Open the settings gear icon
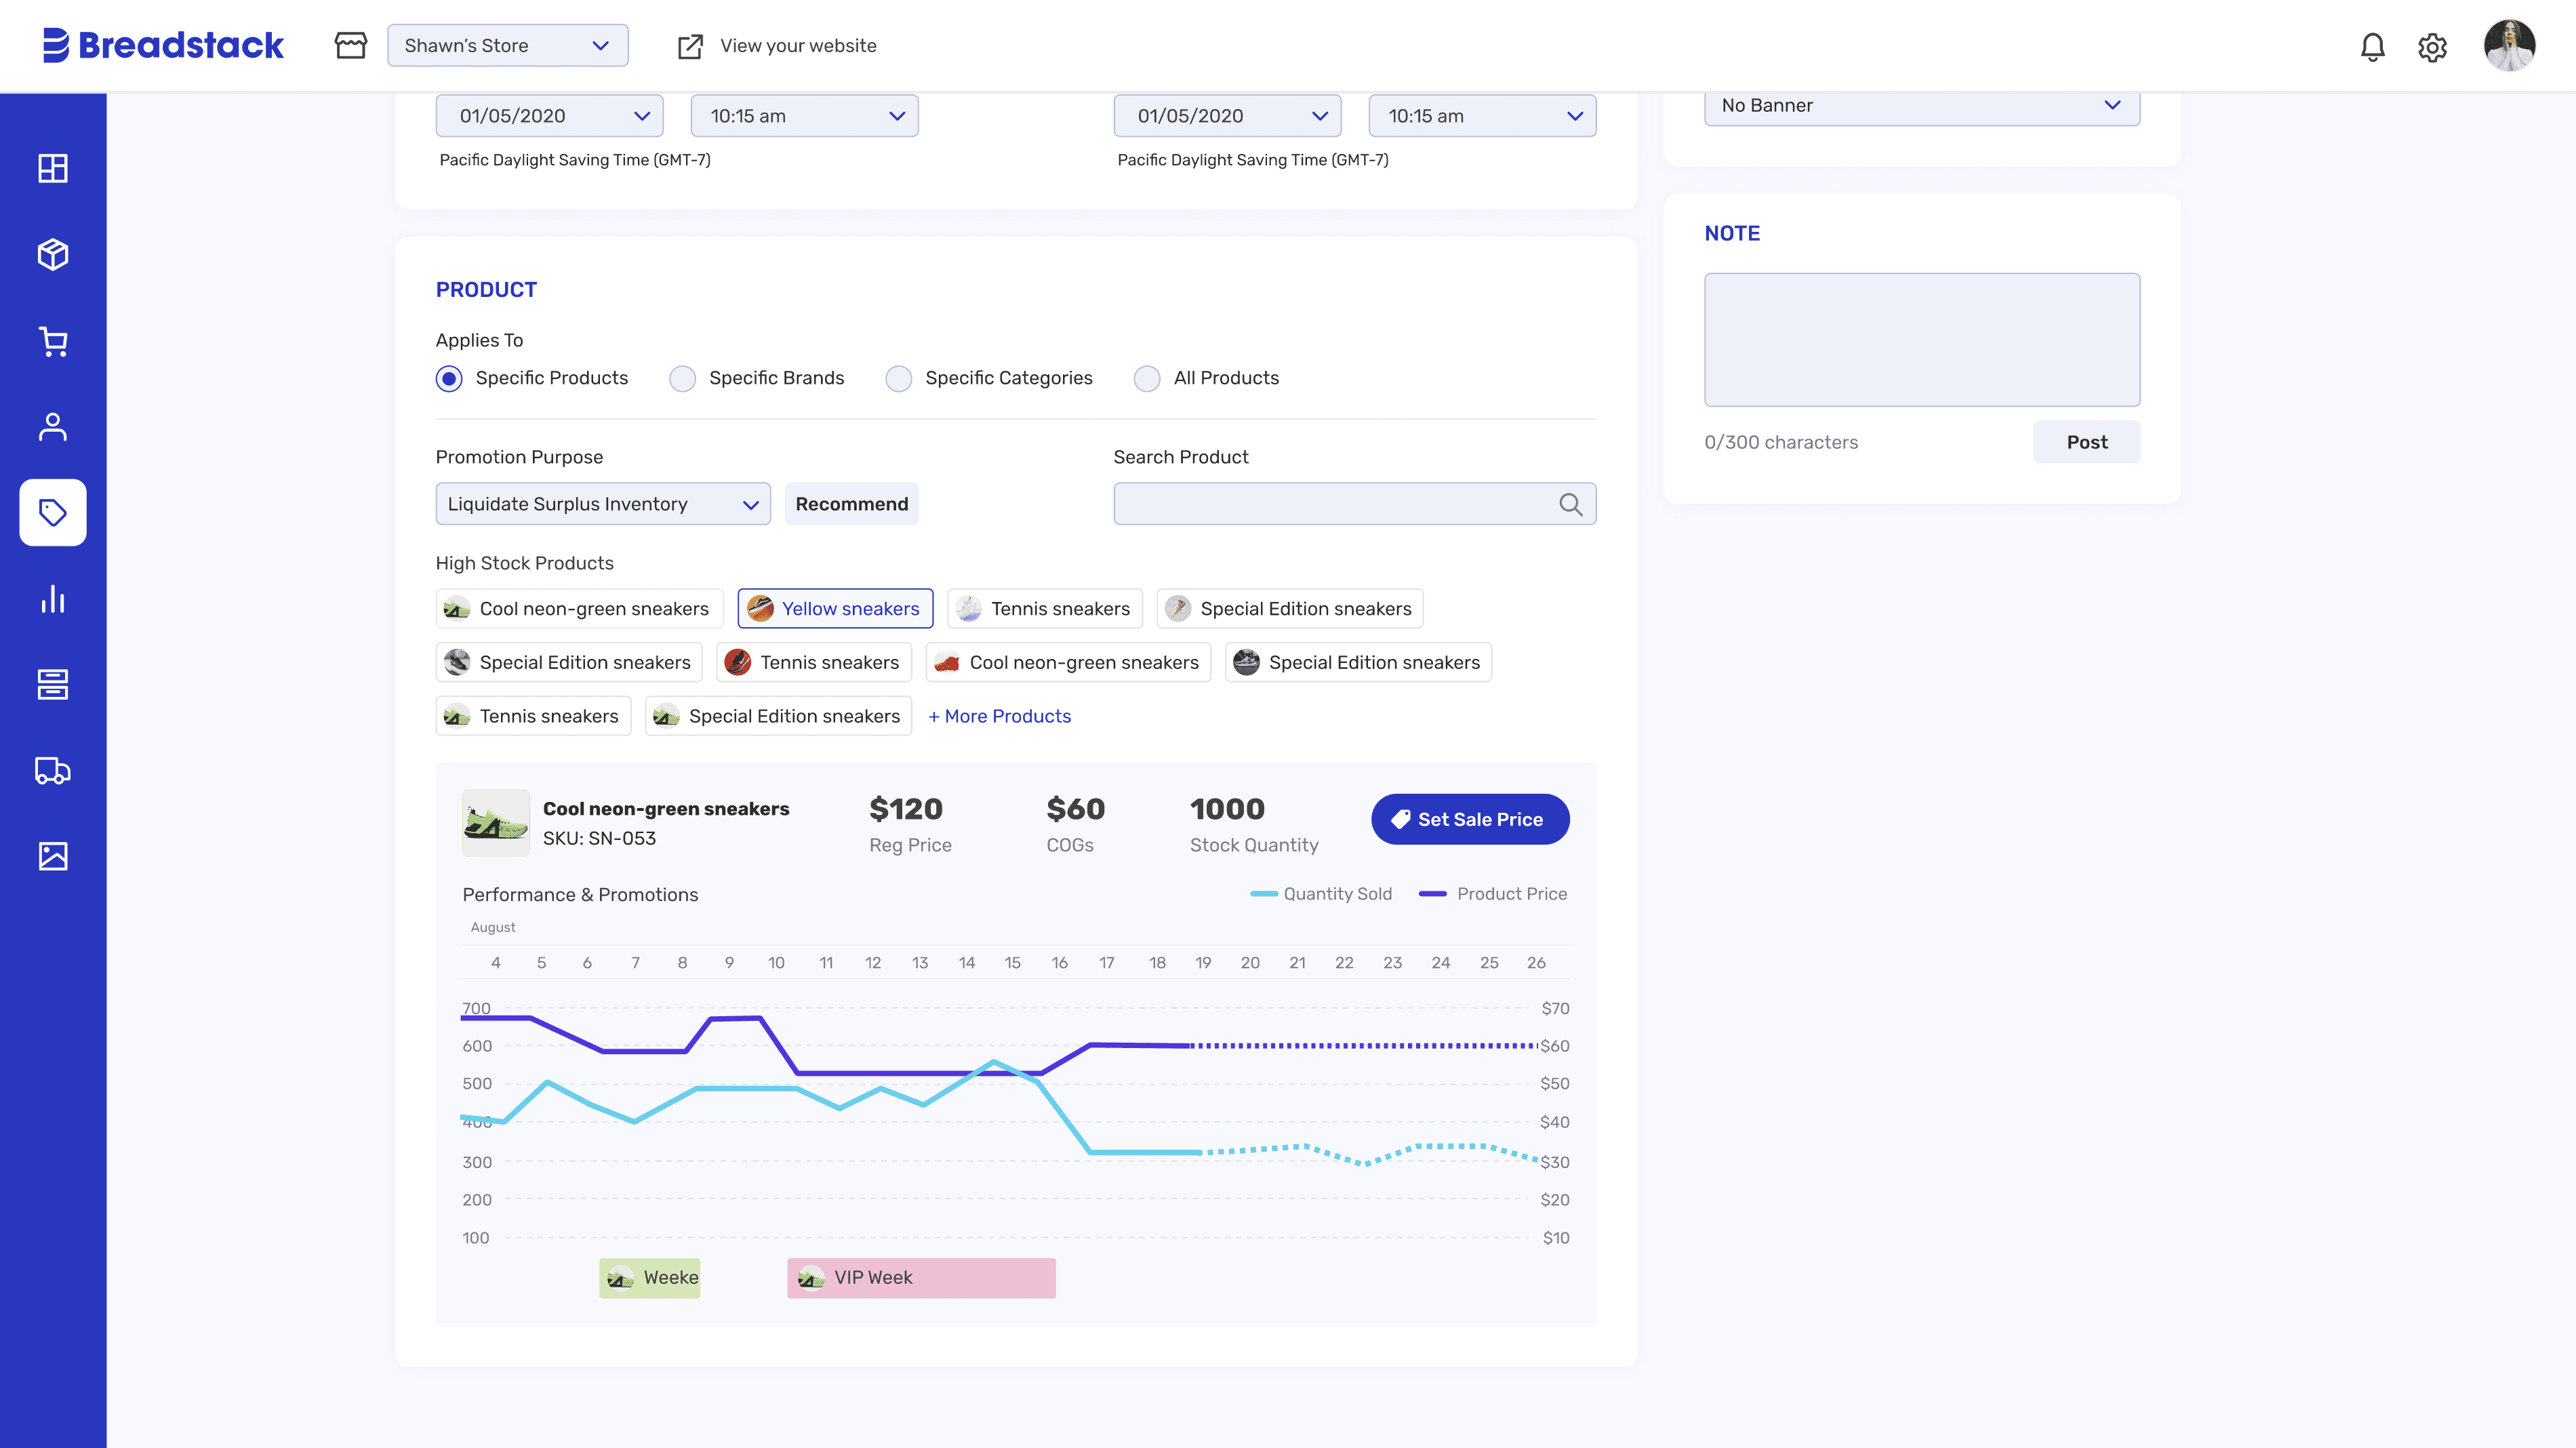The height and width of the screenshot is (1448, 2576). (x=2432, y=47)
